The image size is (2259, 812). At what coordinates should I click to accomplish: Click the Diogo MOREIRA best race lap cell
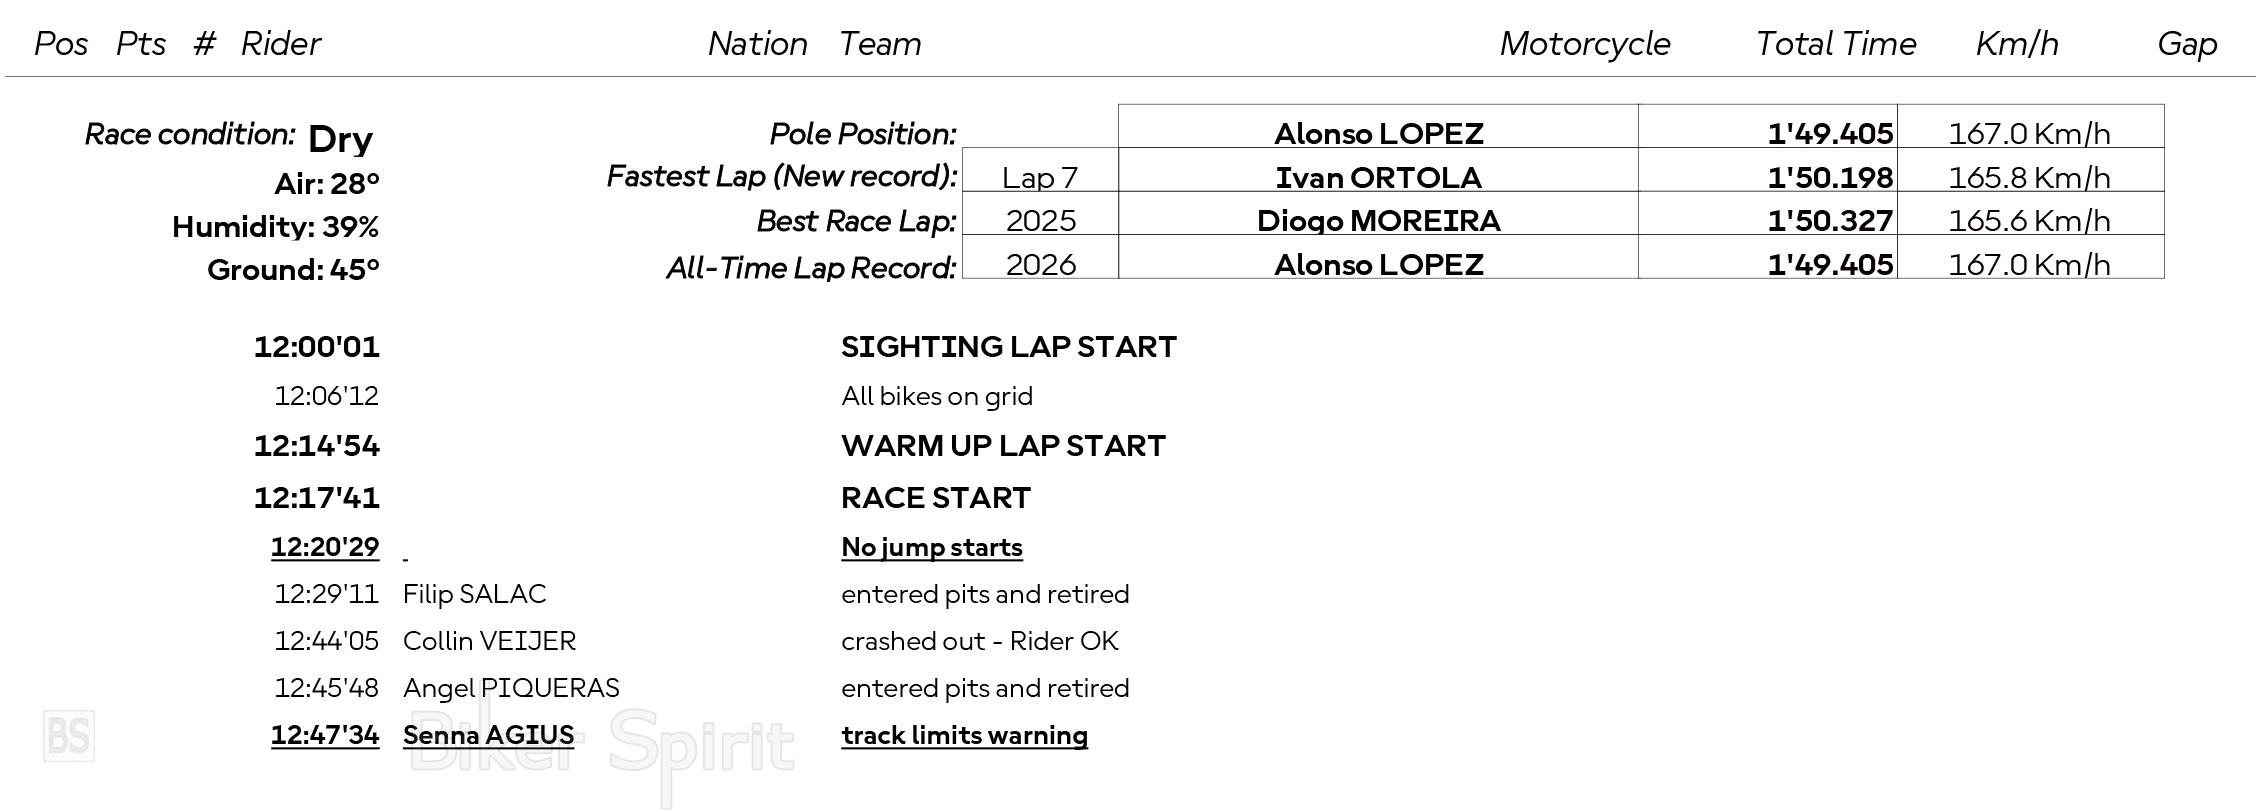coord(1378,220)
